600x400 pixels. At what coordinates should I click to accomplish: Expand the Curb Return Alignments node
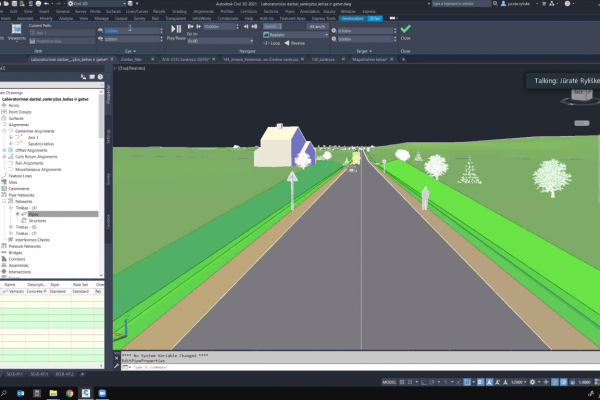click(5, 157)
